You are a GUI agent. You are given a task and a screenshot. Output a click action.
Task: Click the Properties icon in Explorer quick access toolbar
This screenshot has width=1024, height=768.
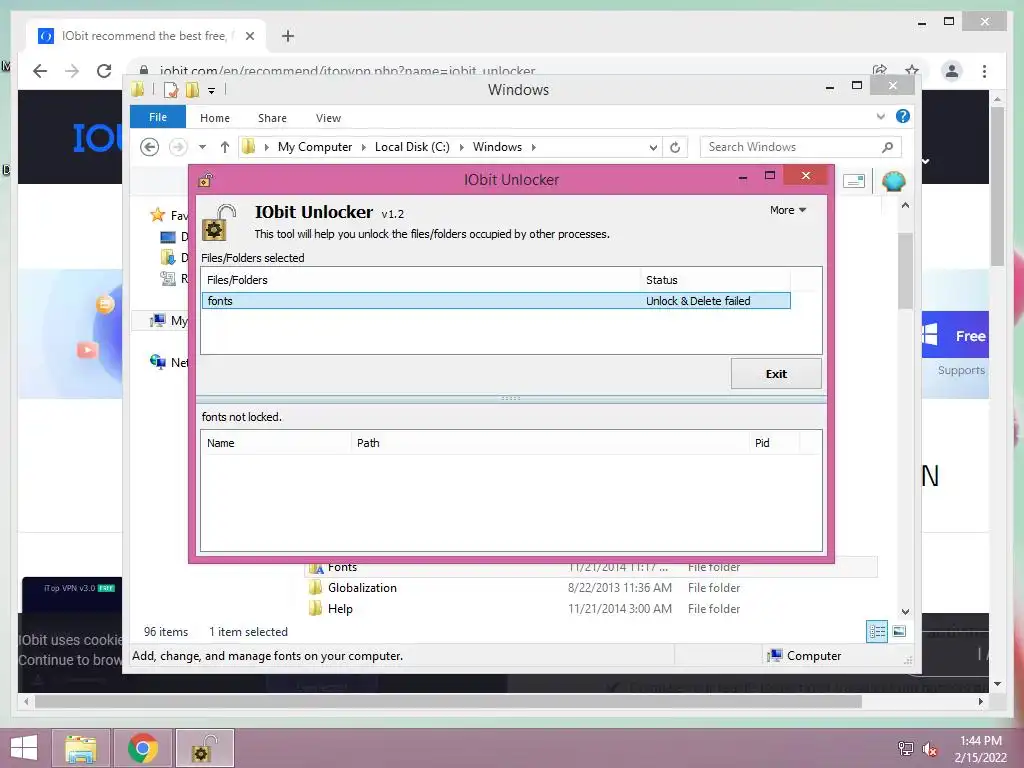[x=170, y=90]
